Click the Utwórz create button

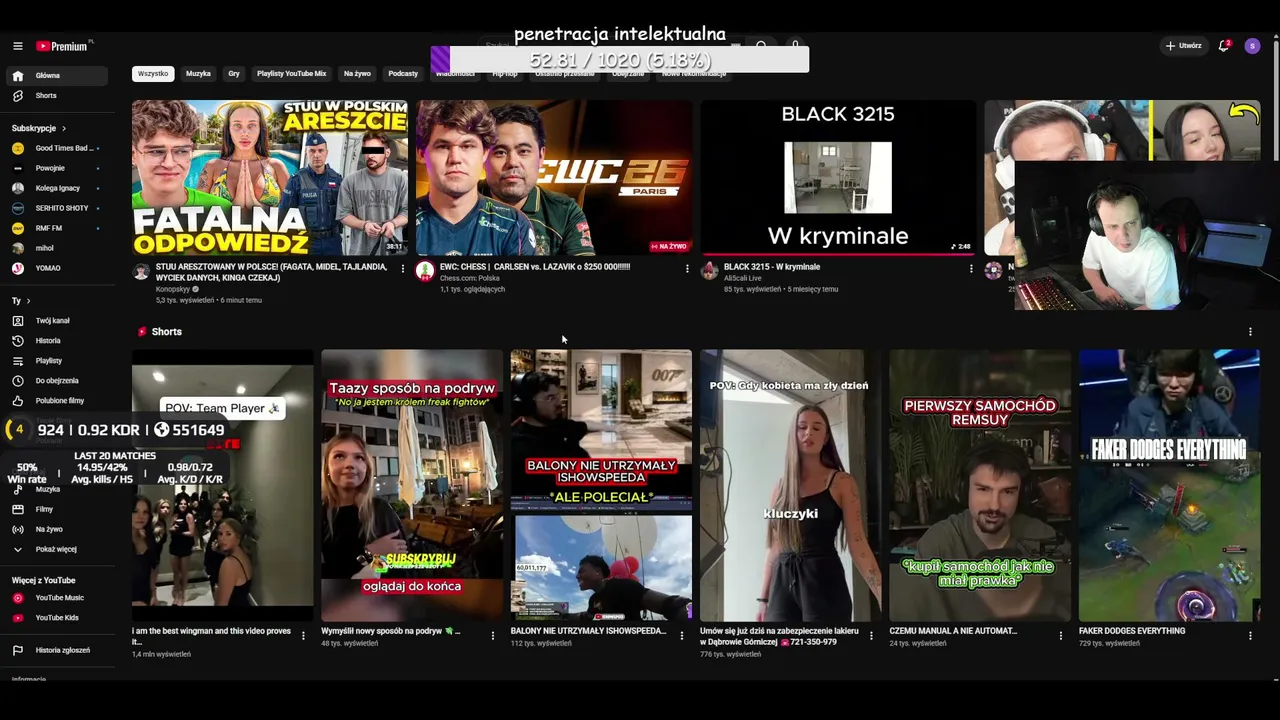1183,46
